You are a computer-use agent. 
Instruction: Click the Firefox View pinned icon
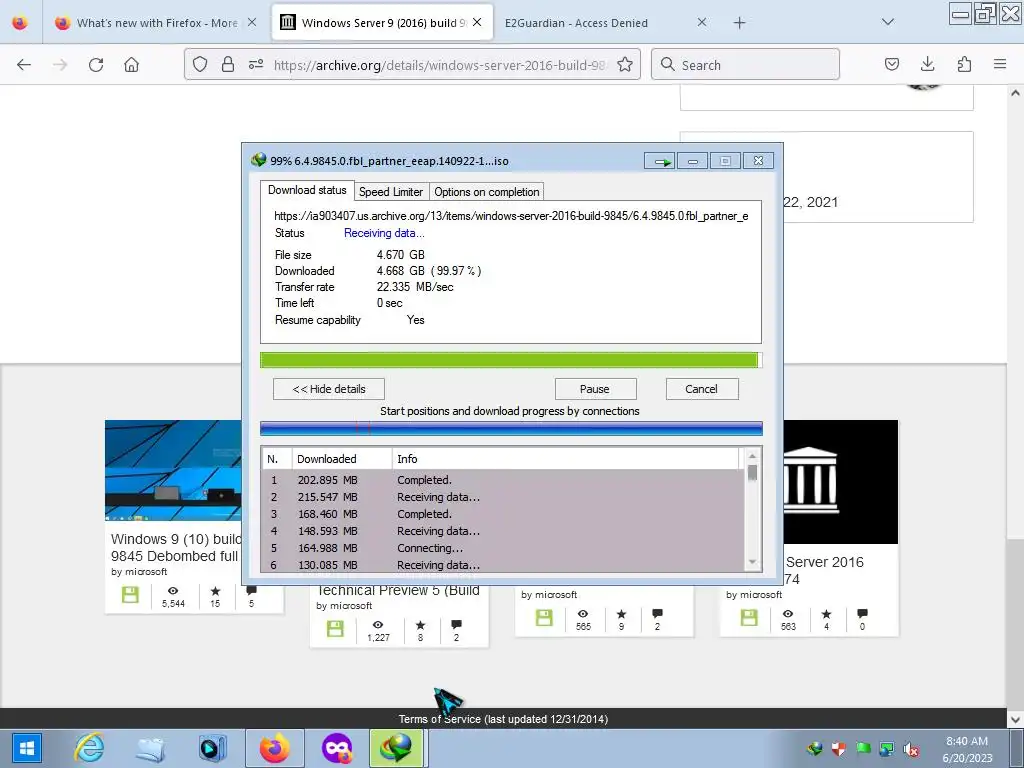pos(20,23)
